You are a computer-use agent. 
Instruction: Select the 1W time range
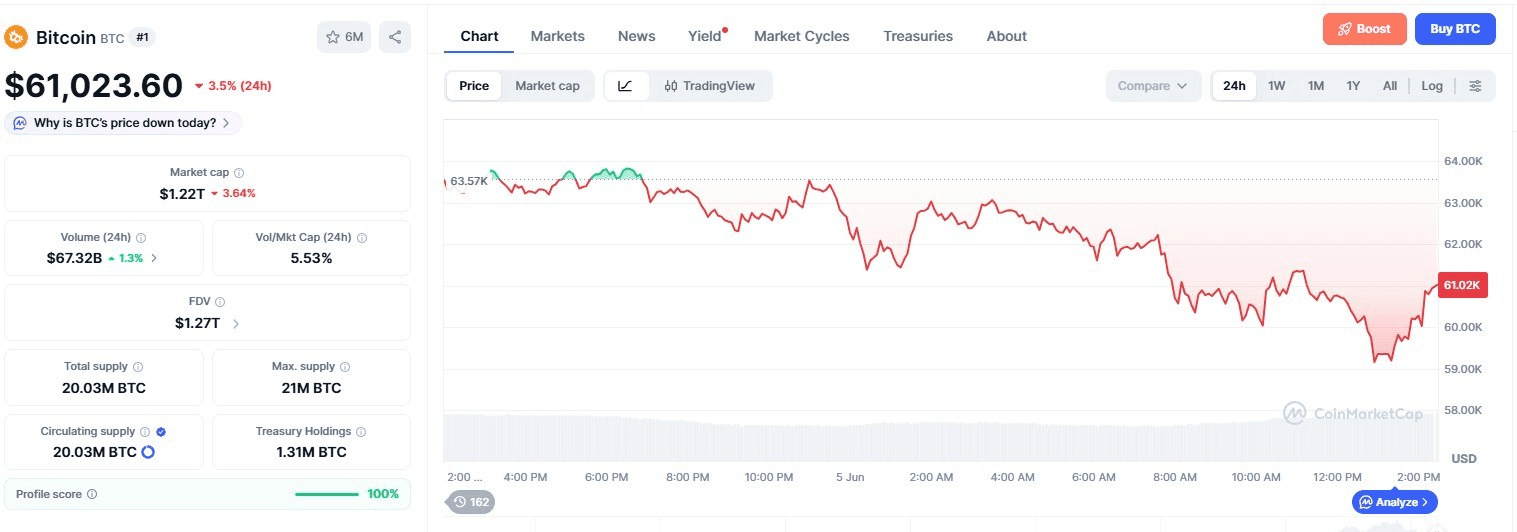1277,86
